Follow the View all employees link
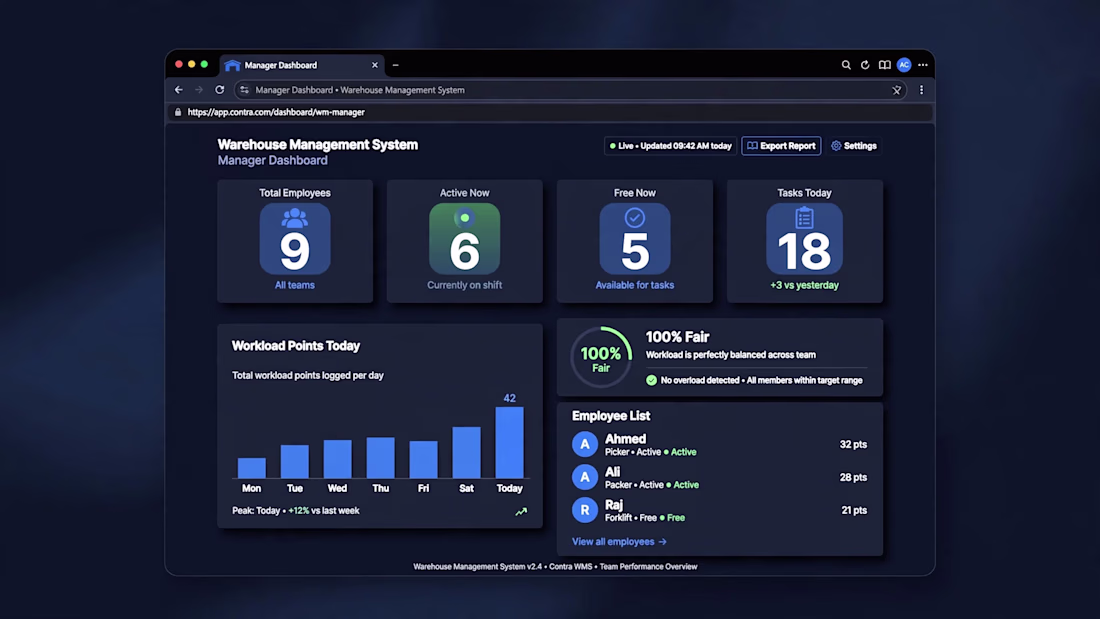Screen dimensions: 1100x619 pyautogui.click(x=619, y=542)
